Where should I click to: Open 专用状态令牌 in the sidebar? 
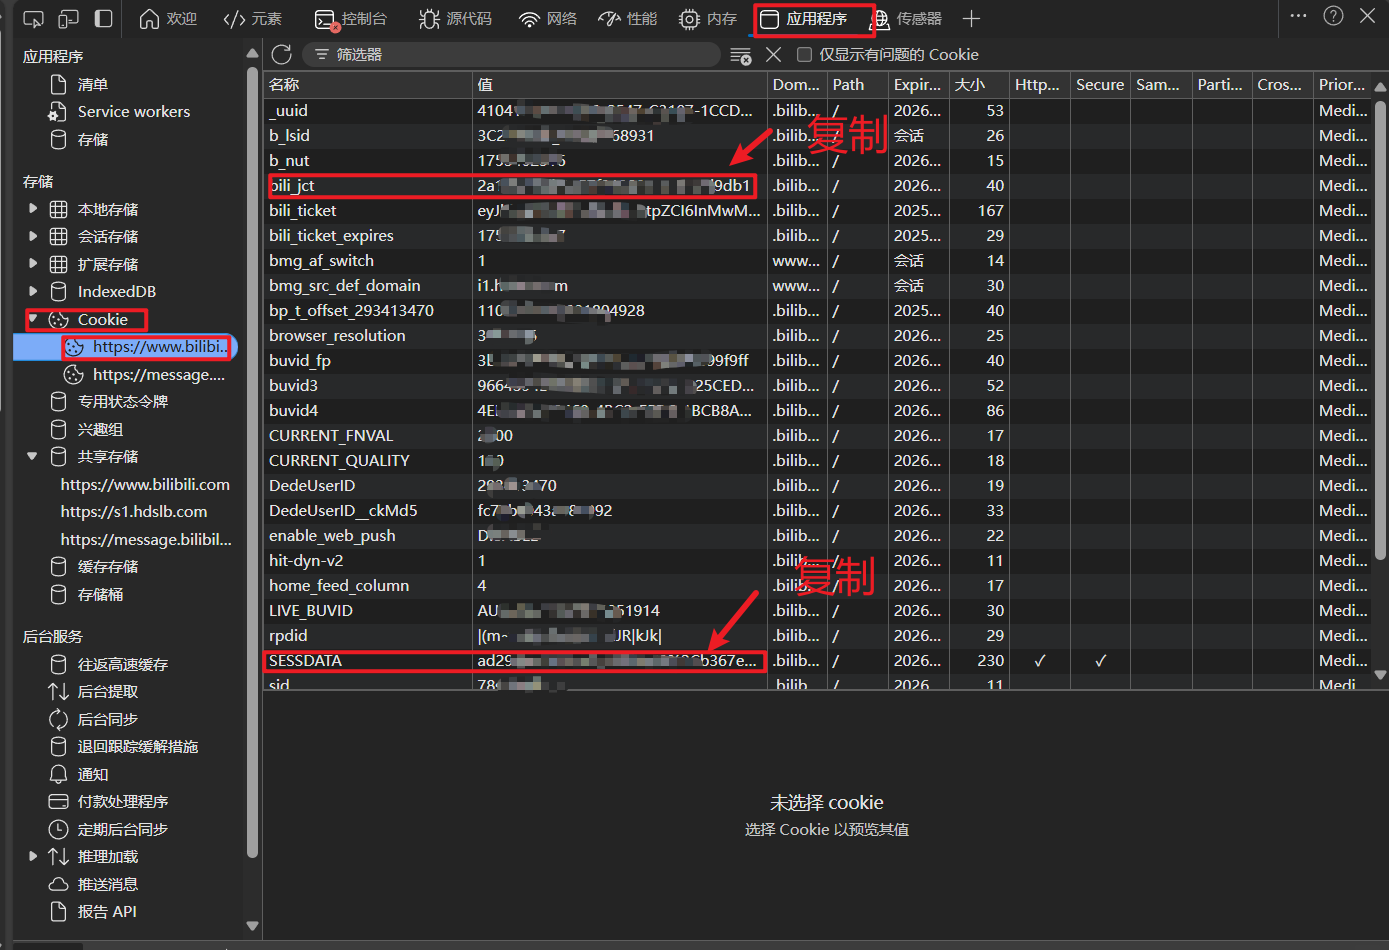(123, 402)
